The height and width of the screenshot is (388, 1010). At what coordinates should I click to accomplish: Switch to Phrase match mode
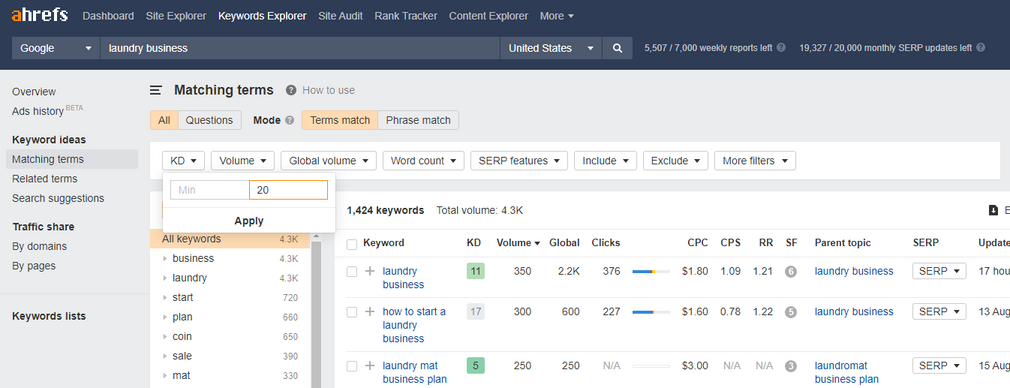(x=419, y=121)
